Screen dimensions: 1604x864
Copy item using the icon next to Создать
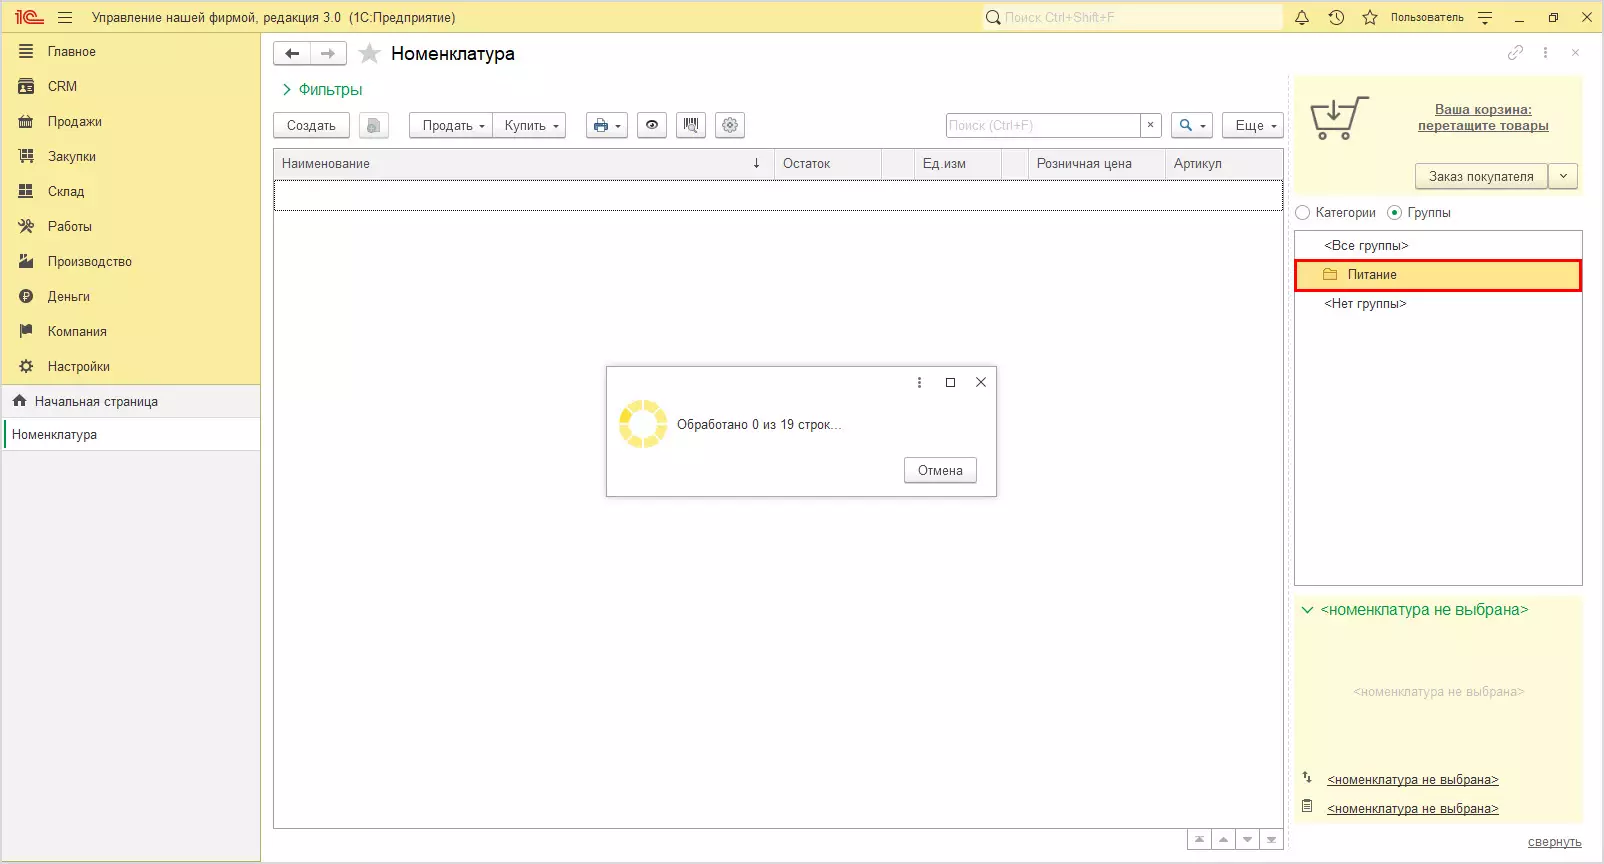[373, 125]
